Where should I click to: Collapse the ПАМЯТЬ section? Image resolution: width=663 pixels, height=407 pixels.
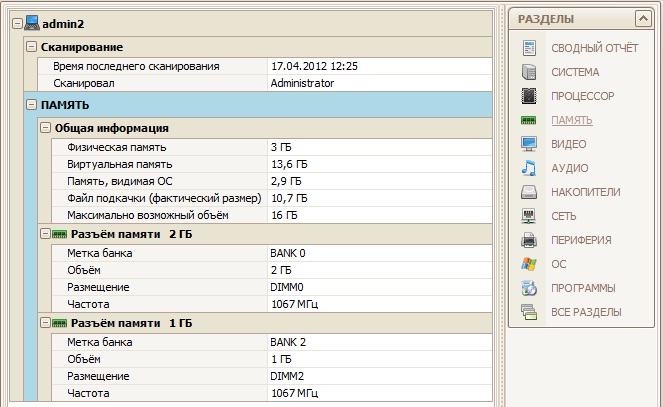(x=31, y=104)
